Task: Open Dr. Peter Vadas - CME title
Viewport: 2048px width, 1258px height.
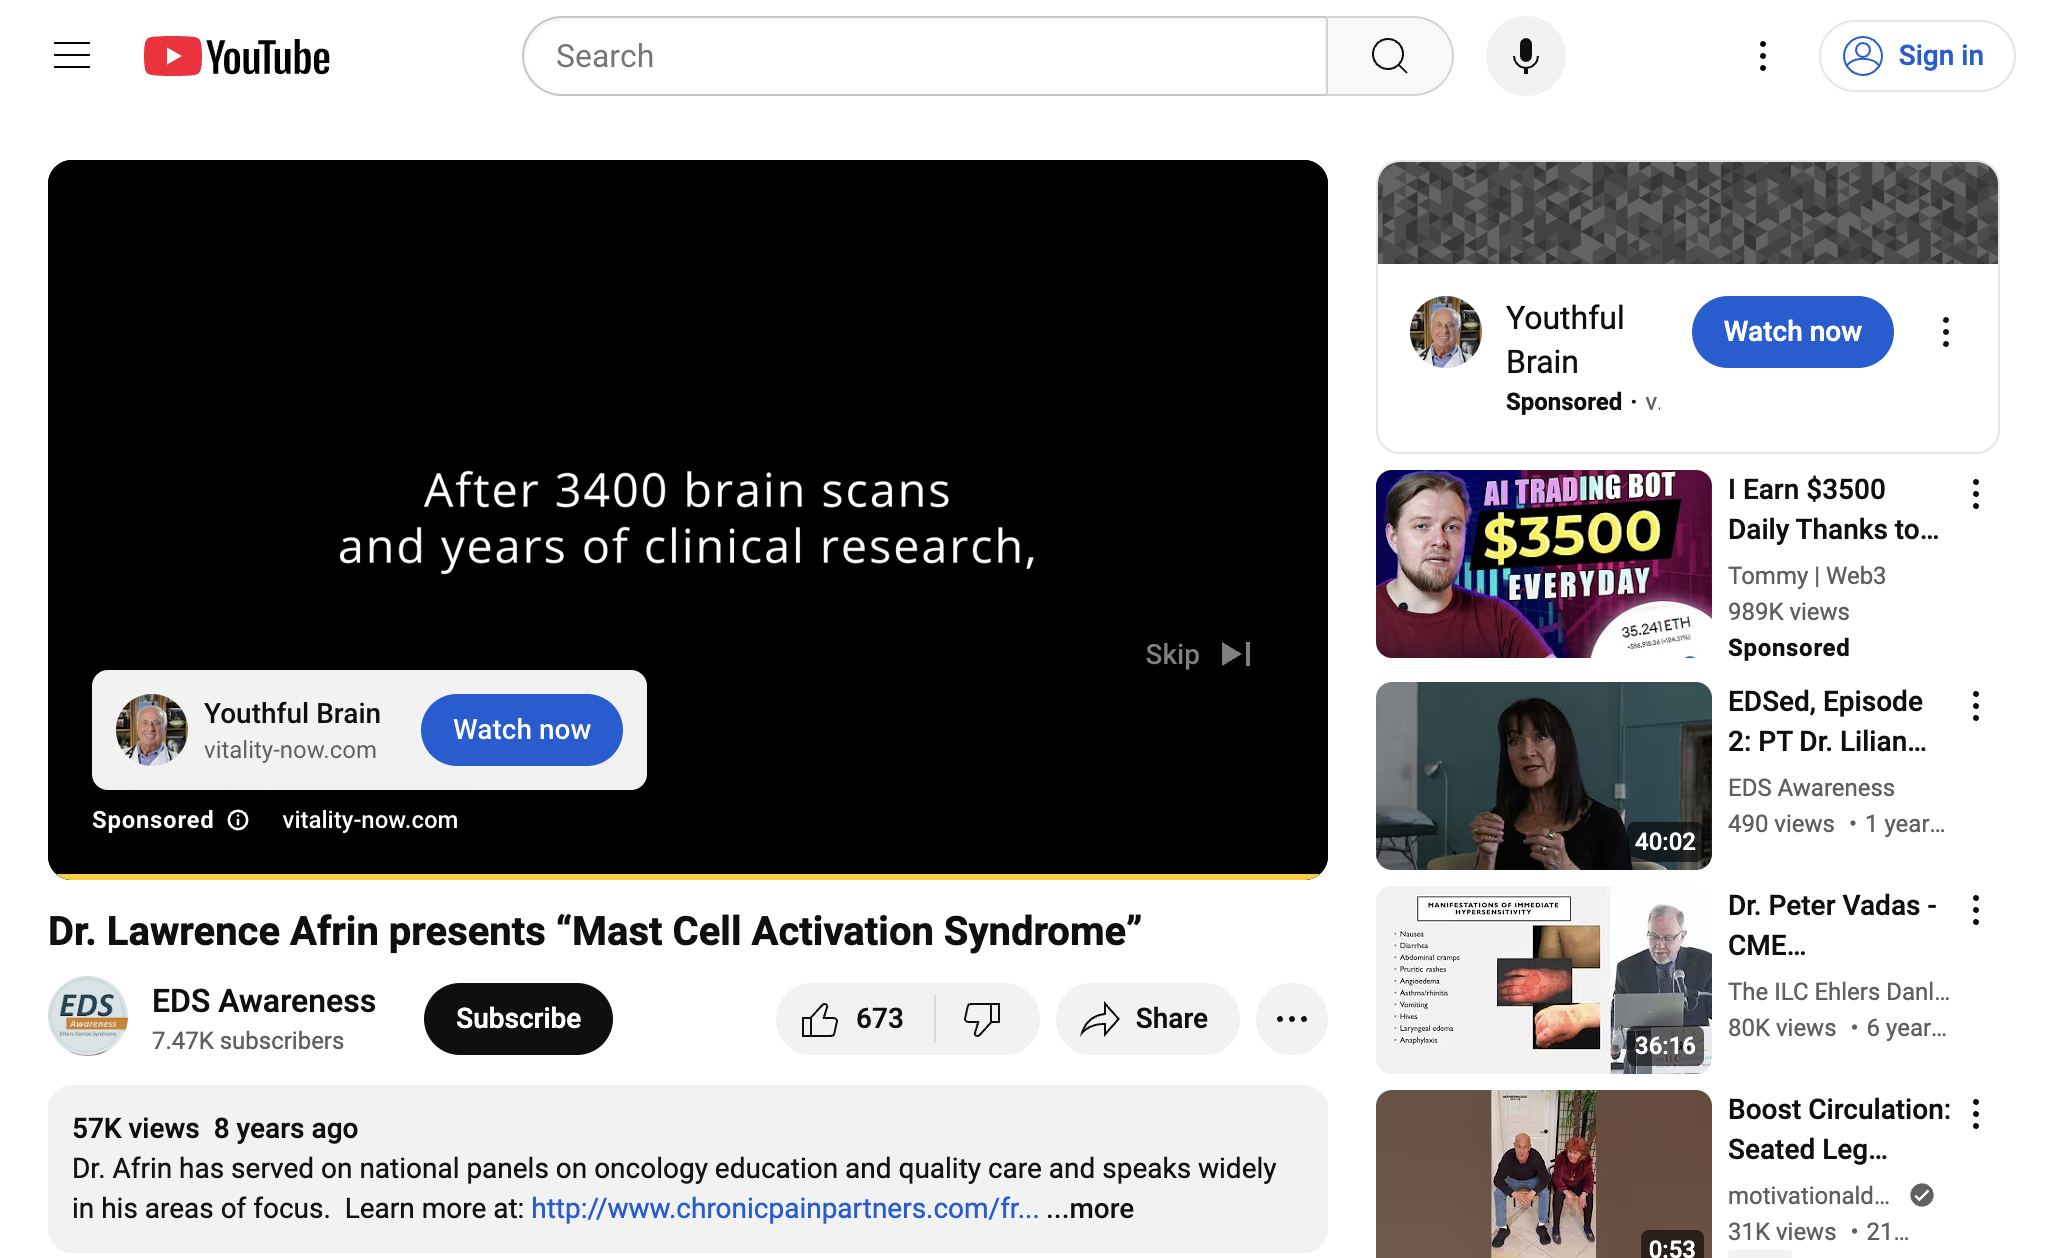Action: tap(1833, 925)
